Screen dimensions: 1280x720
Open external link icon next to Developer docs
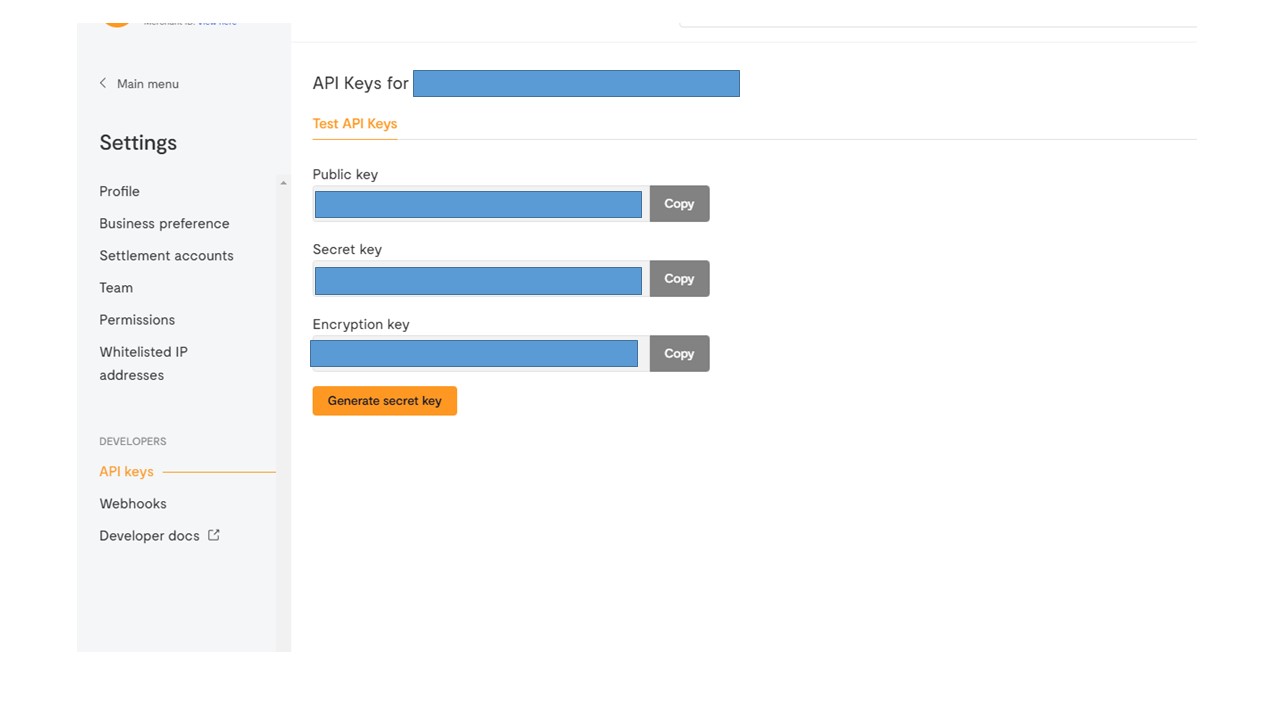pyautogui.click(x=213, y=535)
